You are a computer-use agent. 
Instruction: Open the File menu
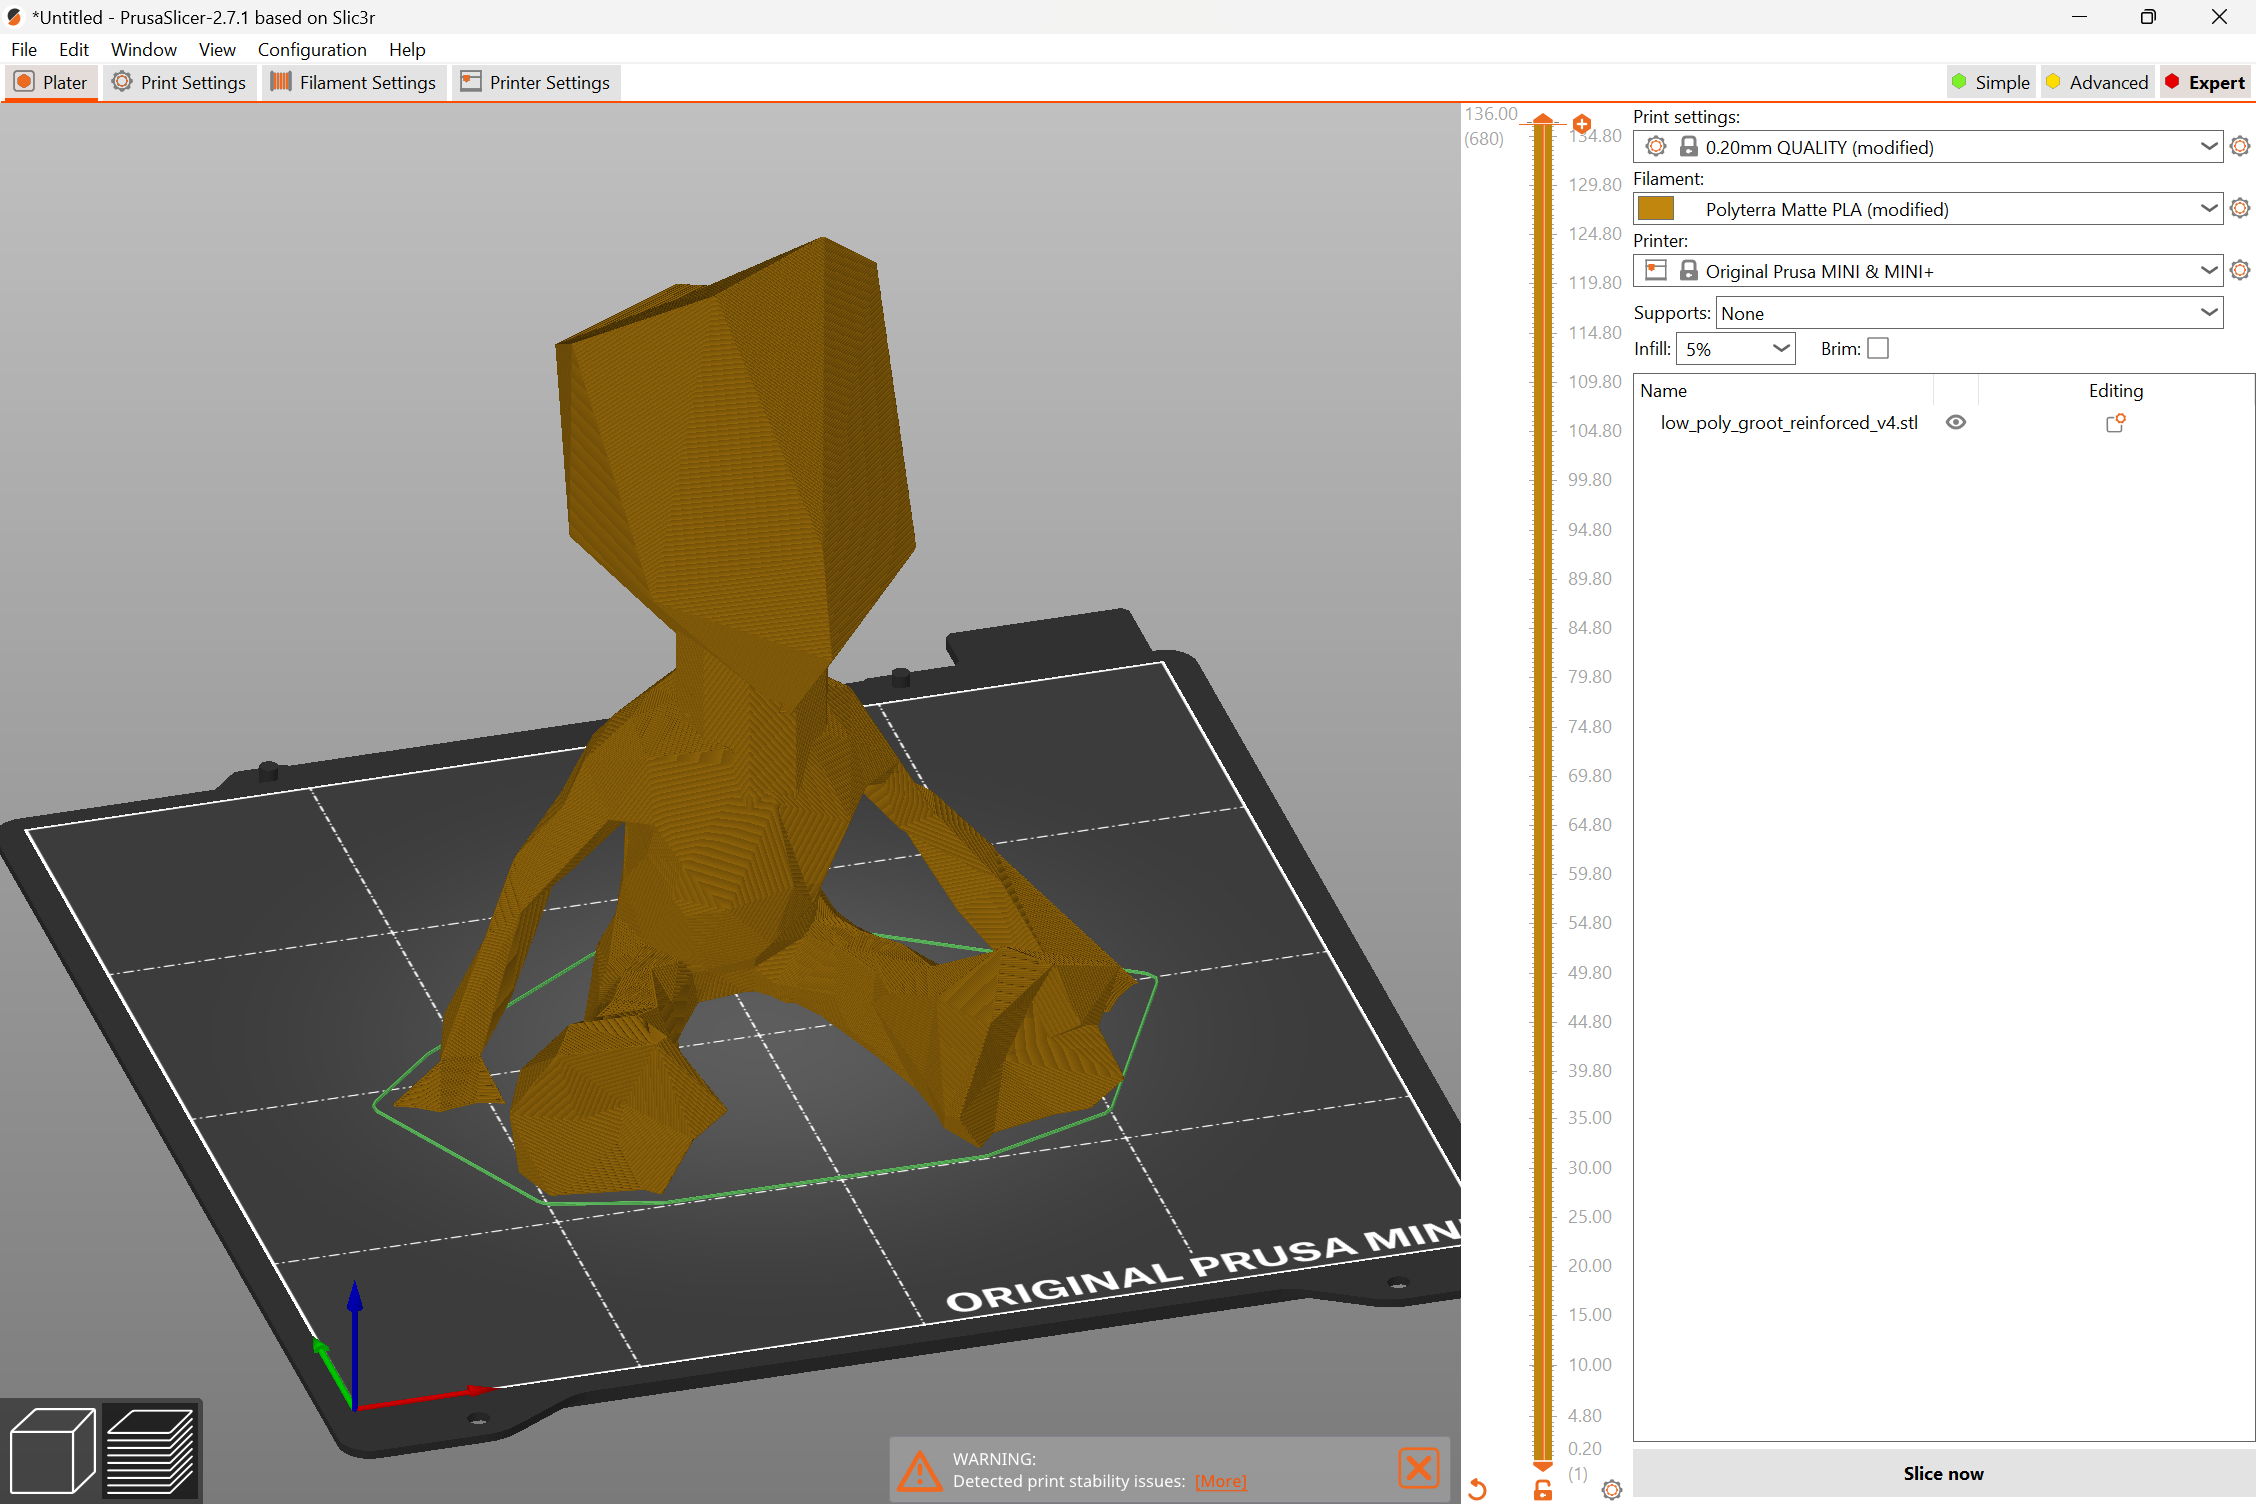(x=24, y=49)
